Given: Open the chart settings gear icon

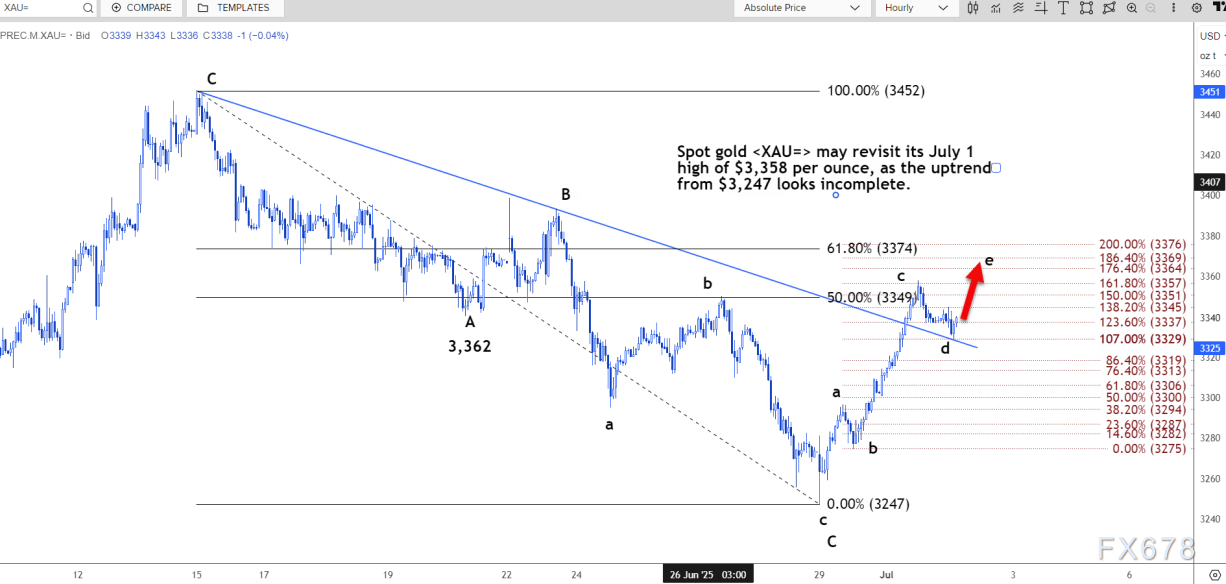Looking at the screenshot, I should [x=1197, y=8].
